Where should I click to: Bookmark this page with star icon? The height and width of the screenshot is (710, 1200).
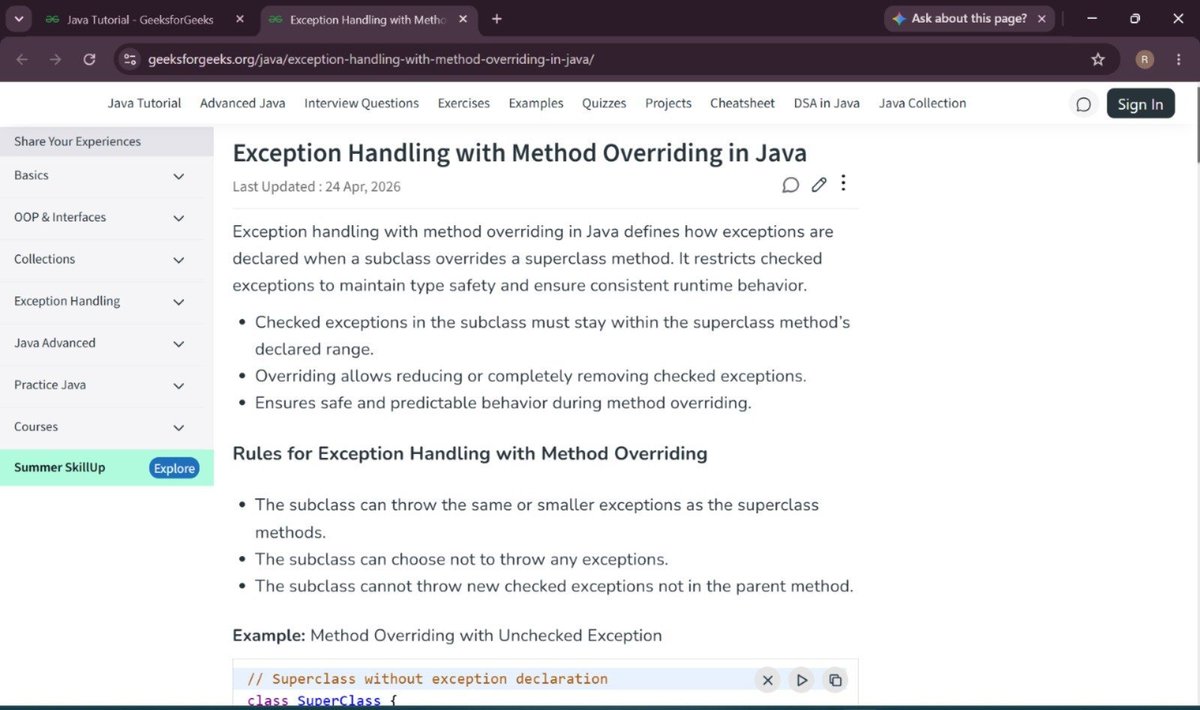[1098, 59]
